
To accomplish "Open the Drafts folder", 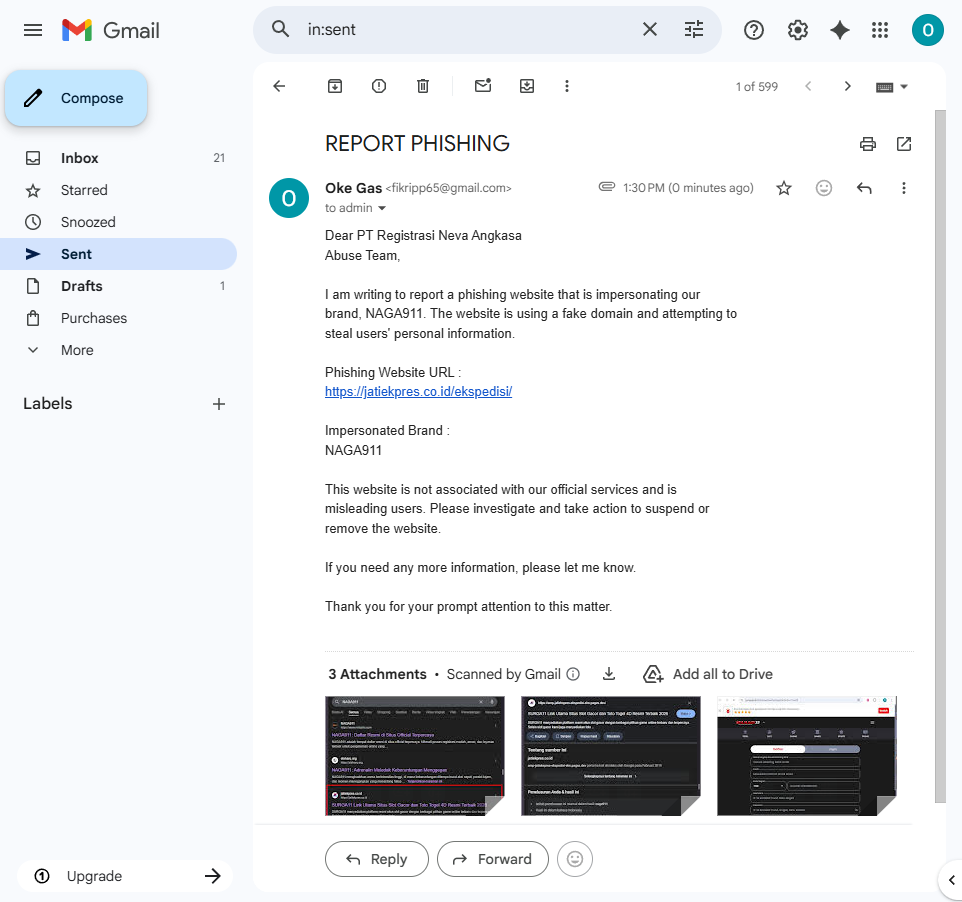I will (x=118, y=286).
